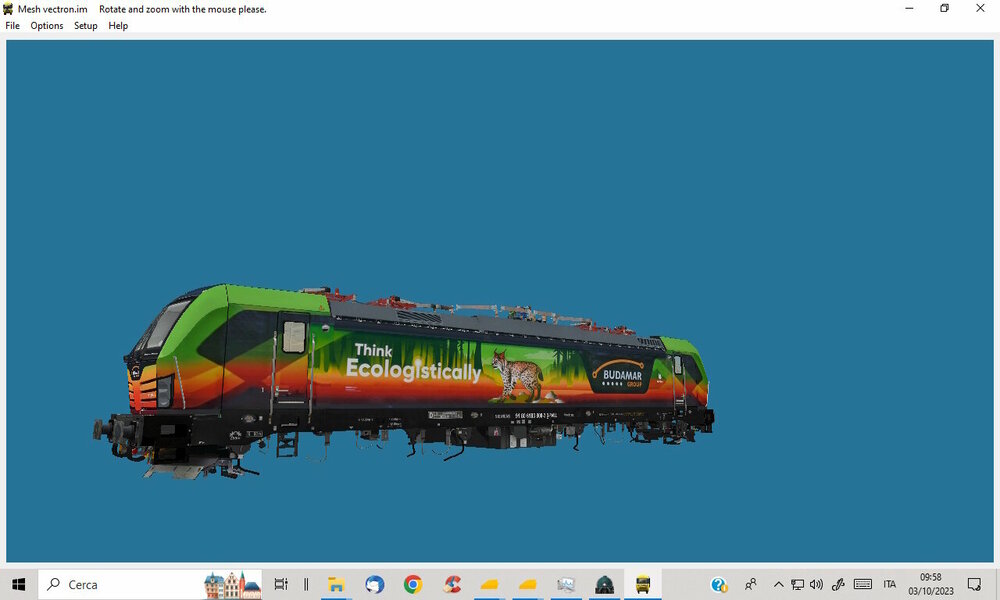Restore down the mesh viewer window

pos(945,8)
